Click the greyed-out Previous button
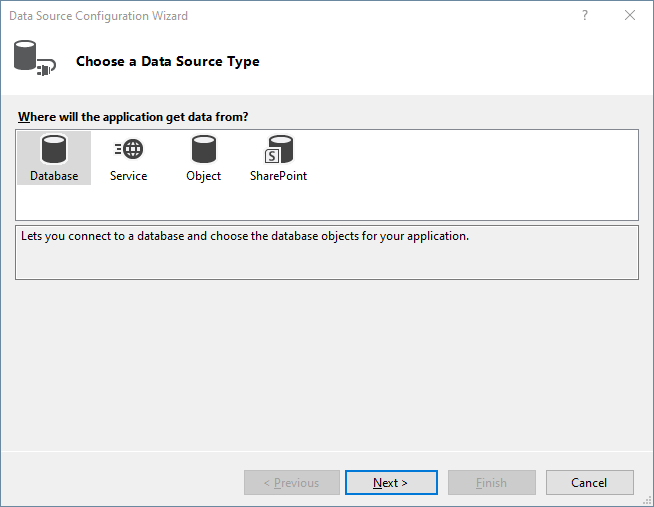Viewport: 654px width, 507px height. 291,483
